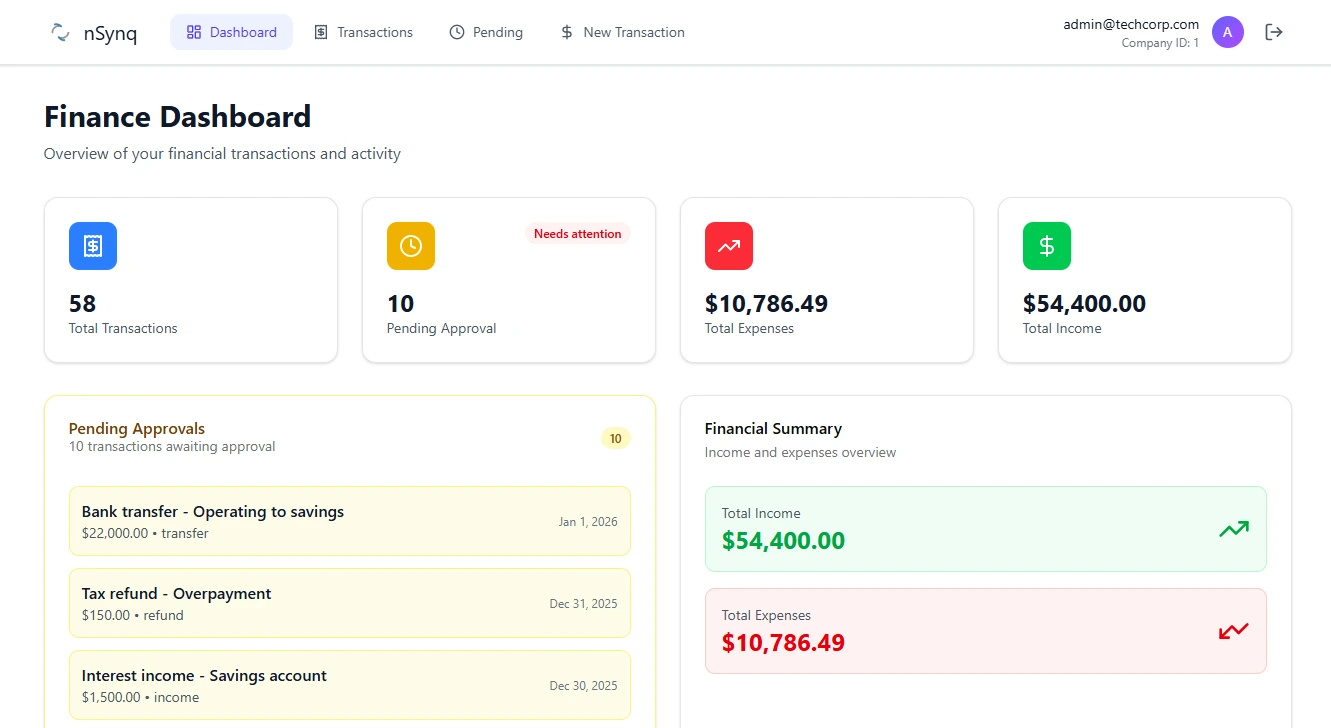This screenshot has width=1331, height=728.
Task: Click the green dollar icon on Total Income card
Action: point(1046,246)
